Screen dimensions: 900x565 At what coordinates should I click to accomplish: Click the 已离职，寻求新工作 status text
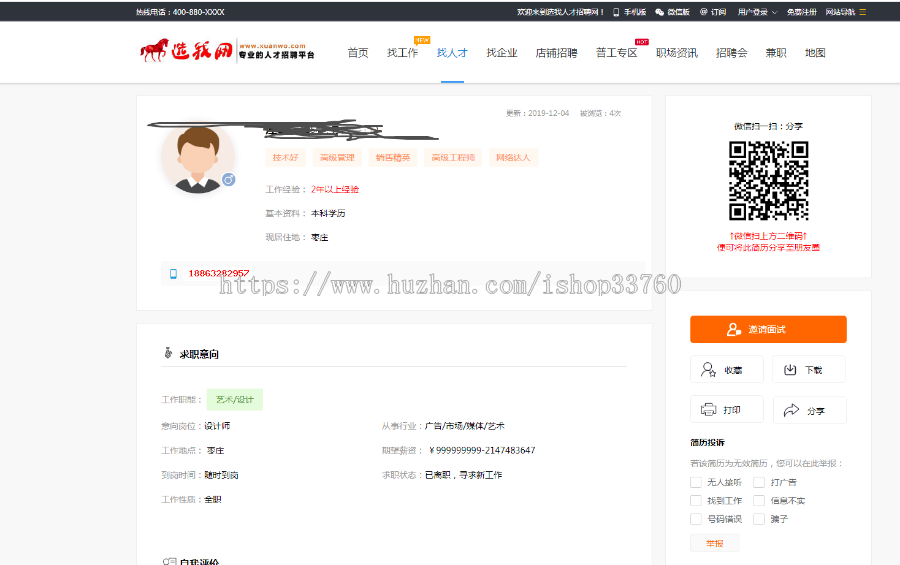point(463,475)
